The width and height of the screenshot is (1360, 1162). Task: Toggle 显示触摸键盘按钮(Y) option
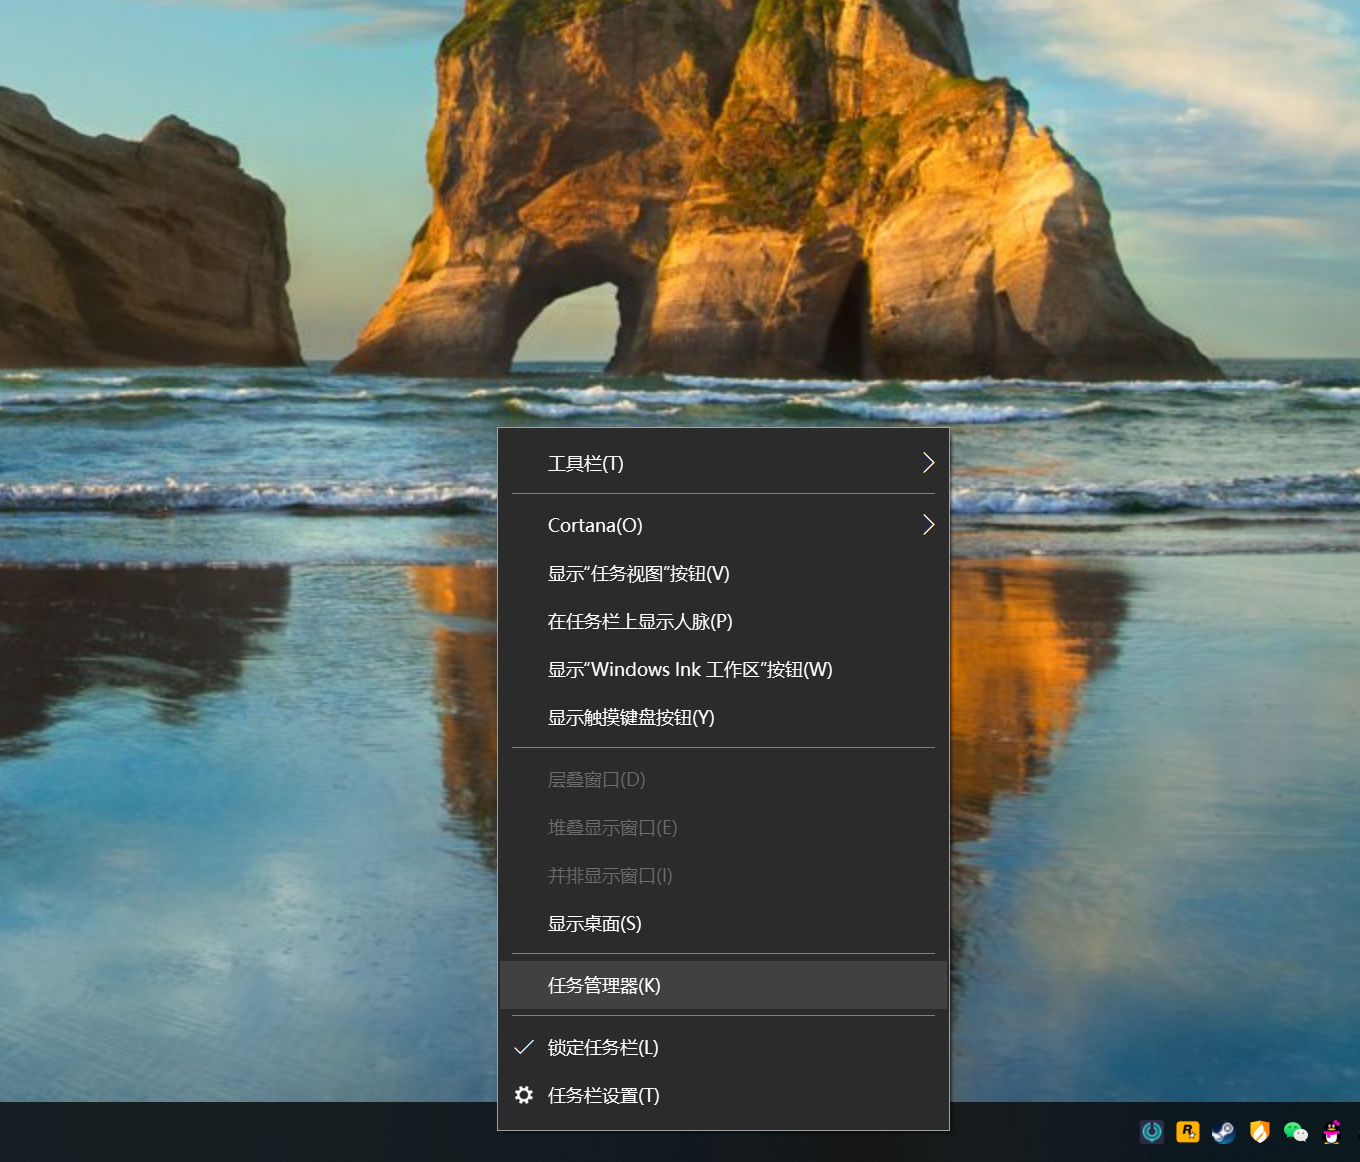[723, 717]
